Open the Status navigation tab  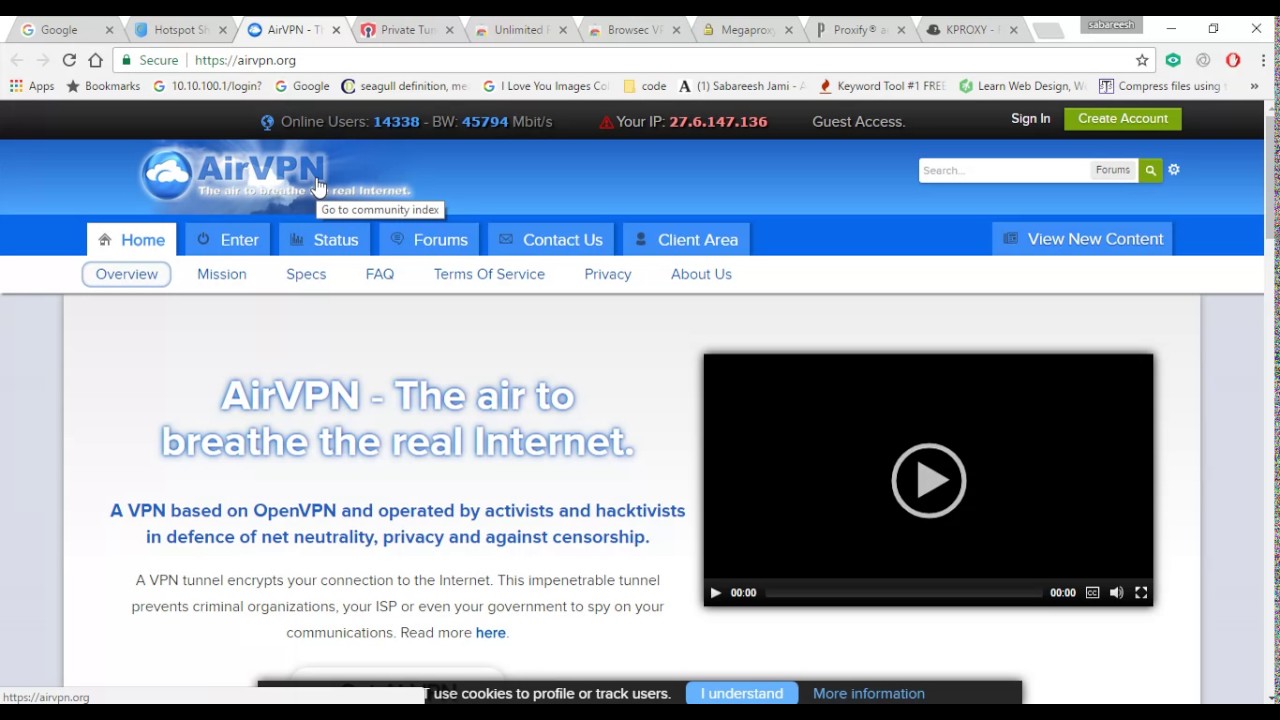point(324,240)
